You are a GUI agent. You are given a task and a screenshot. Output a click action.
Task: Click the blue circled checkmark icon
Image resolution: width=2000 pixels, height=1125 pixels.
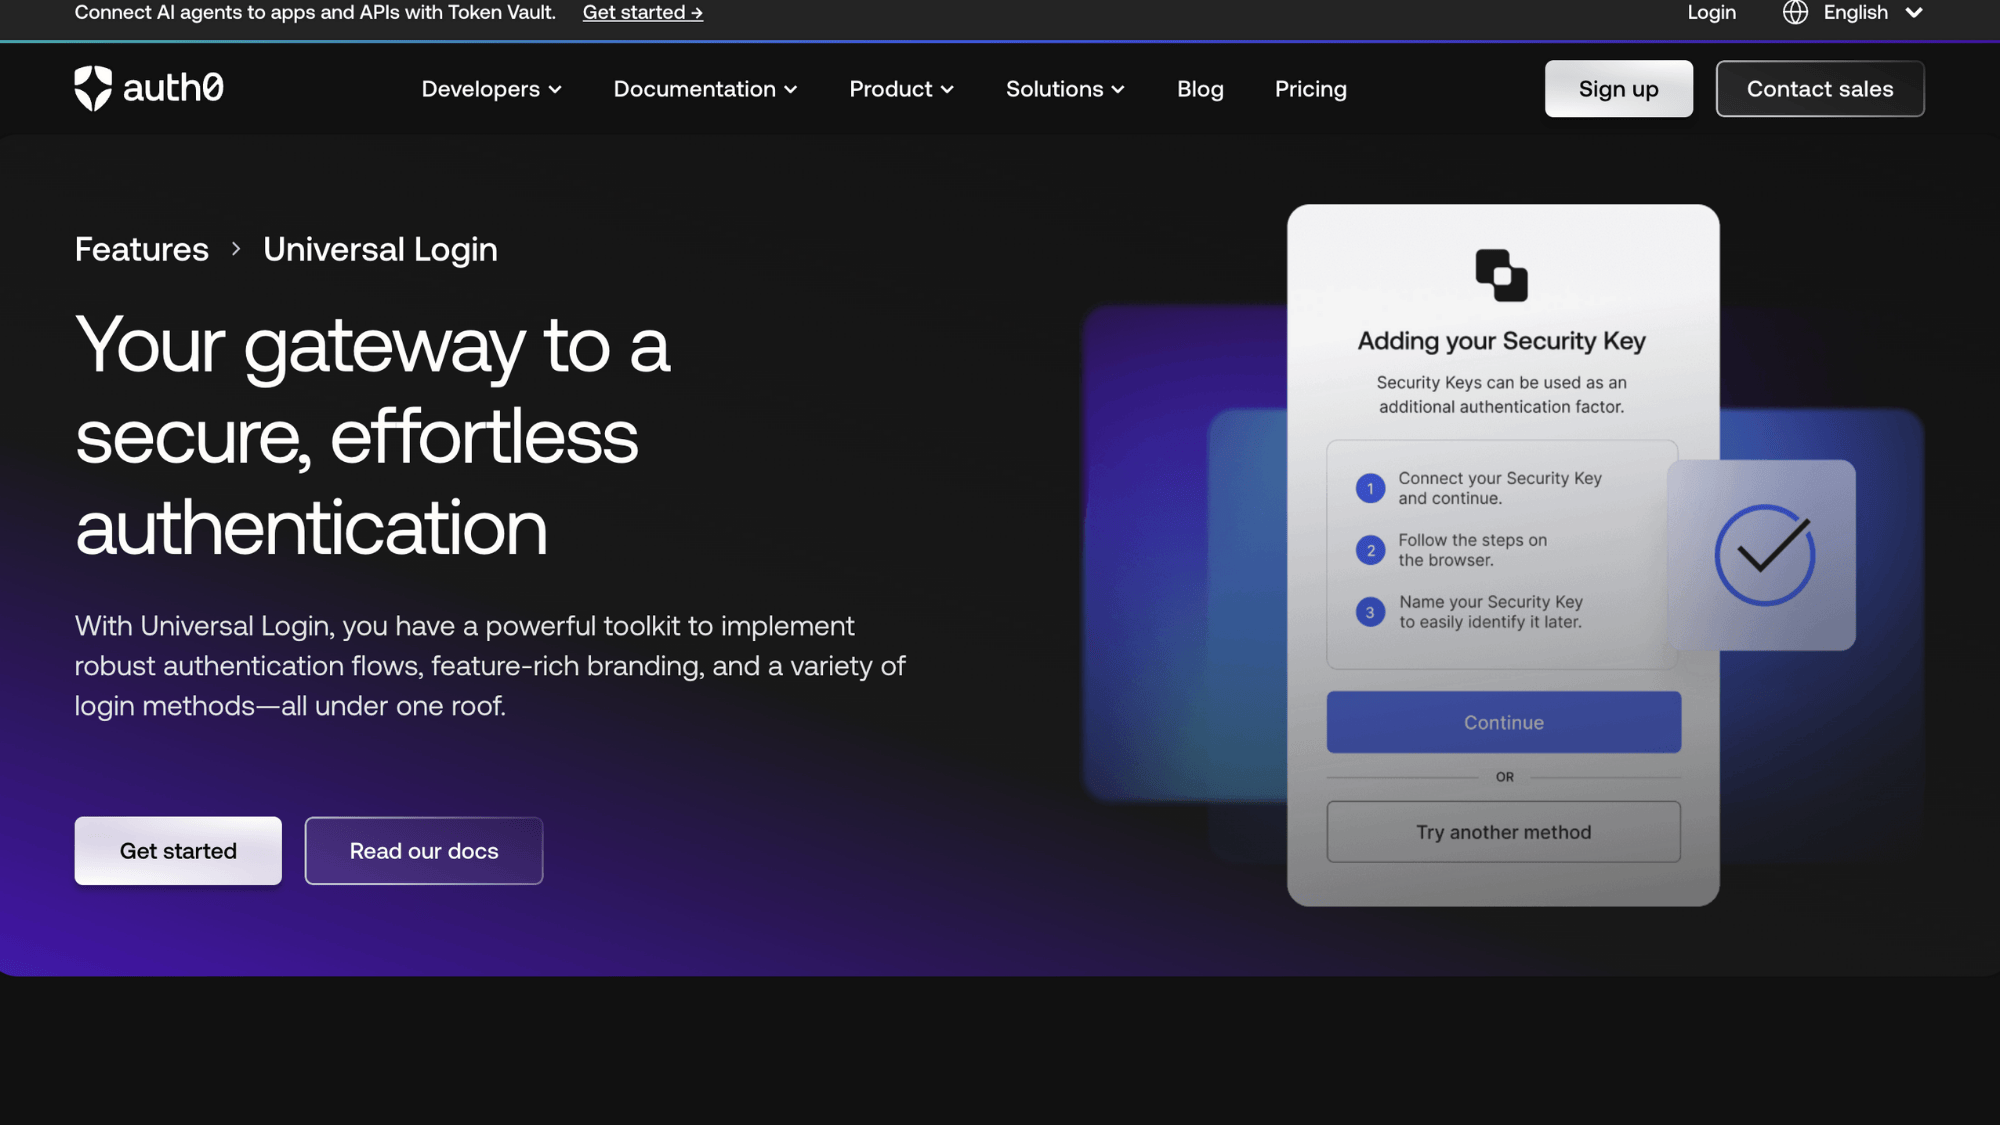pyautogui.click(x=1764, y=555)
